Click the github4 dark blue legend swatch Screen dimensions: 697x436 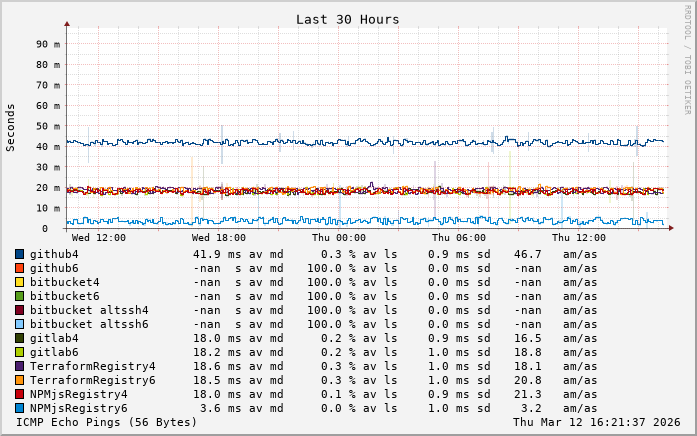tap(19, 255)
